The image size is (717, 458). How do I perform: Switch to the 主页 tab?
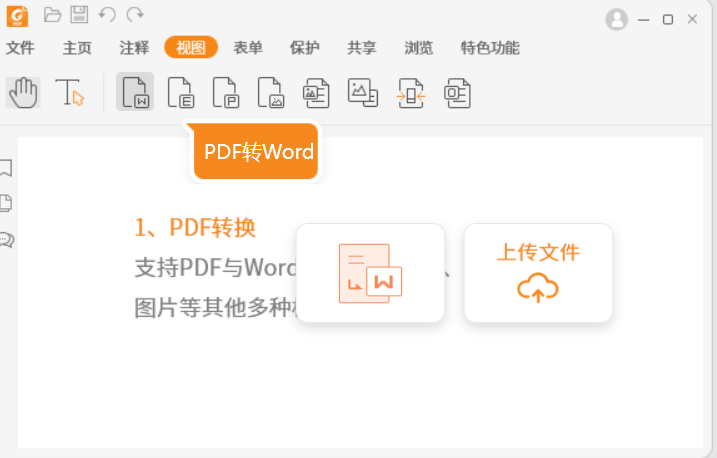click(x=77, y=48)
